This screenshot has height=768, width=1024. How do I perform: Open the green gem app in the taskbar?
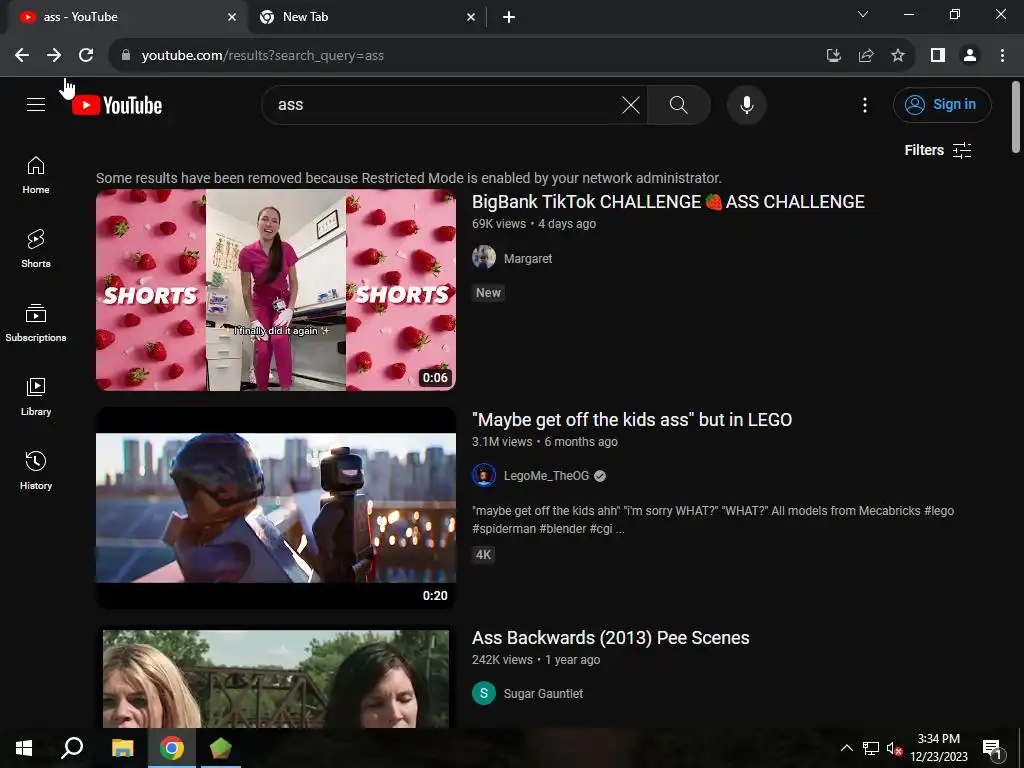(x=221, y=748)
